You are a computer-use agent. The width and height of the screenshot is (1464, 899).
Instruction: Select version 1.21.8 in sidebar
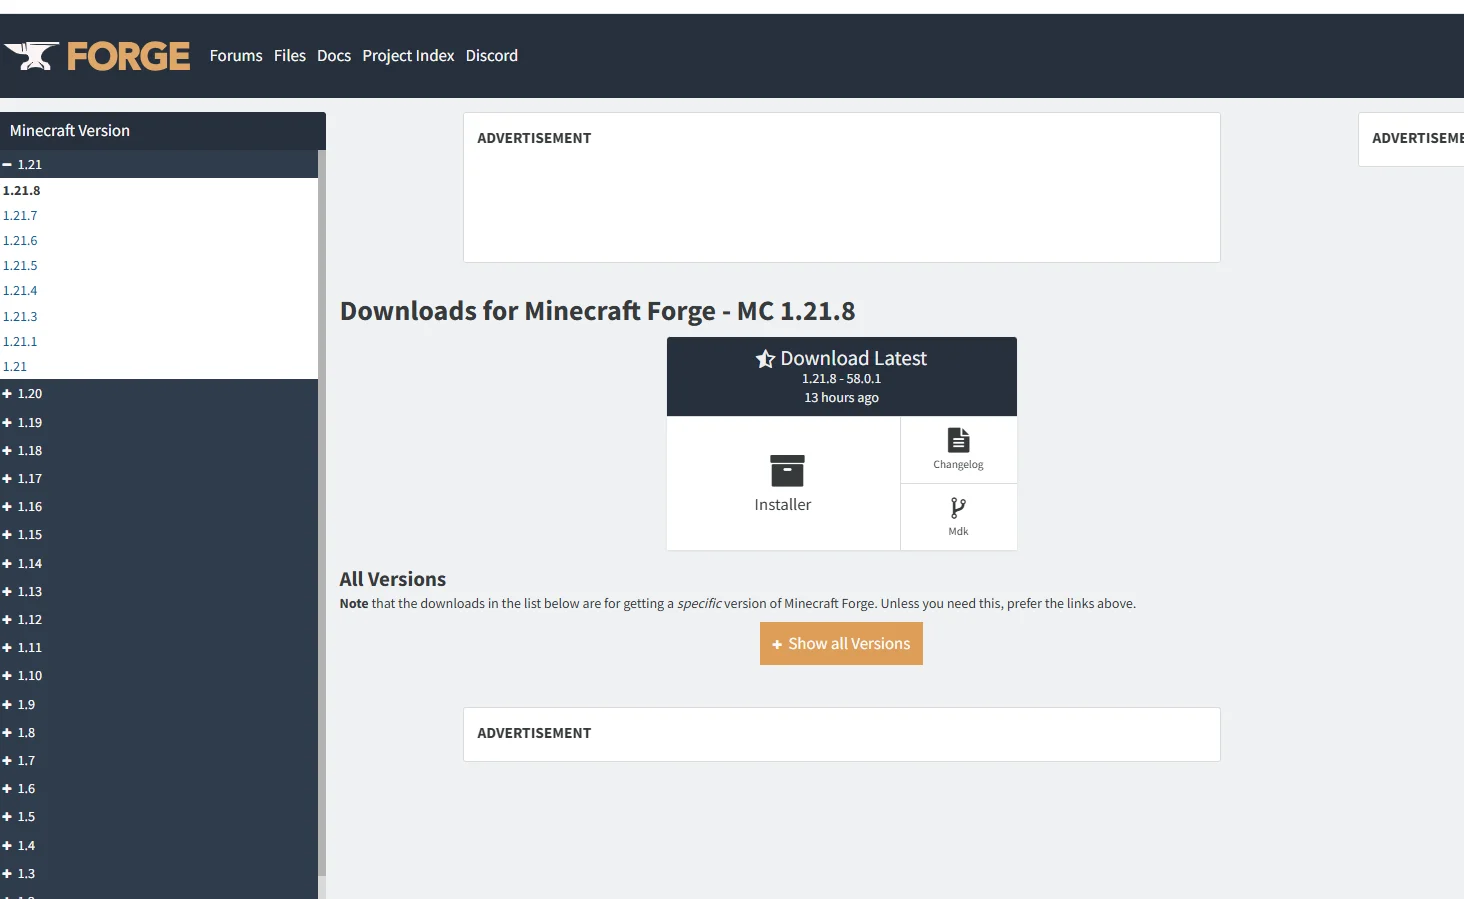(22, 190)
